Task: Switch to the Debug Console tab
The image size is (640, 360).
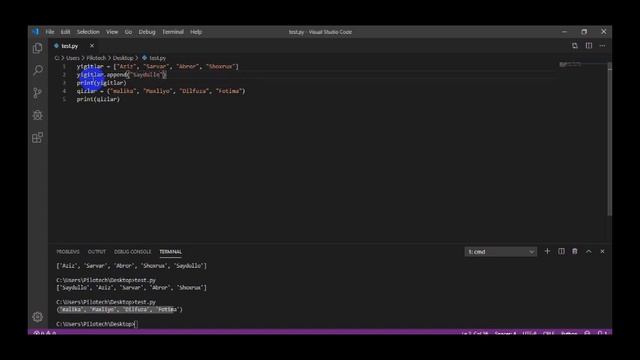Action: (133, 252)
